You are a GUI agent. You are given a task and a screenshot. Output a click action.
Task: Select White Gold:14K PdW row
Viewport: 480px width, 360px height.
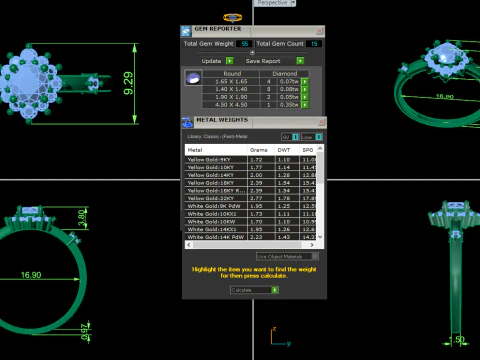(251, 237)
